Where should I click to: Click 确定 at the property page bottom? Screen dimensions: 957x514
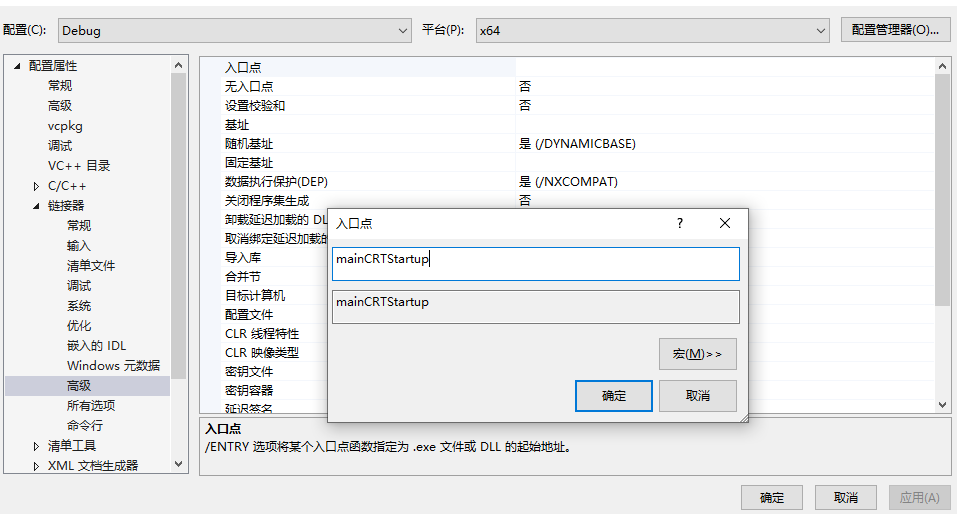tap(772, 498)
